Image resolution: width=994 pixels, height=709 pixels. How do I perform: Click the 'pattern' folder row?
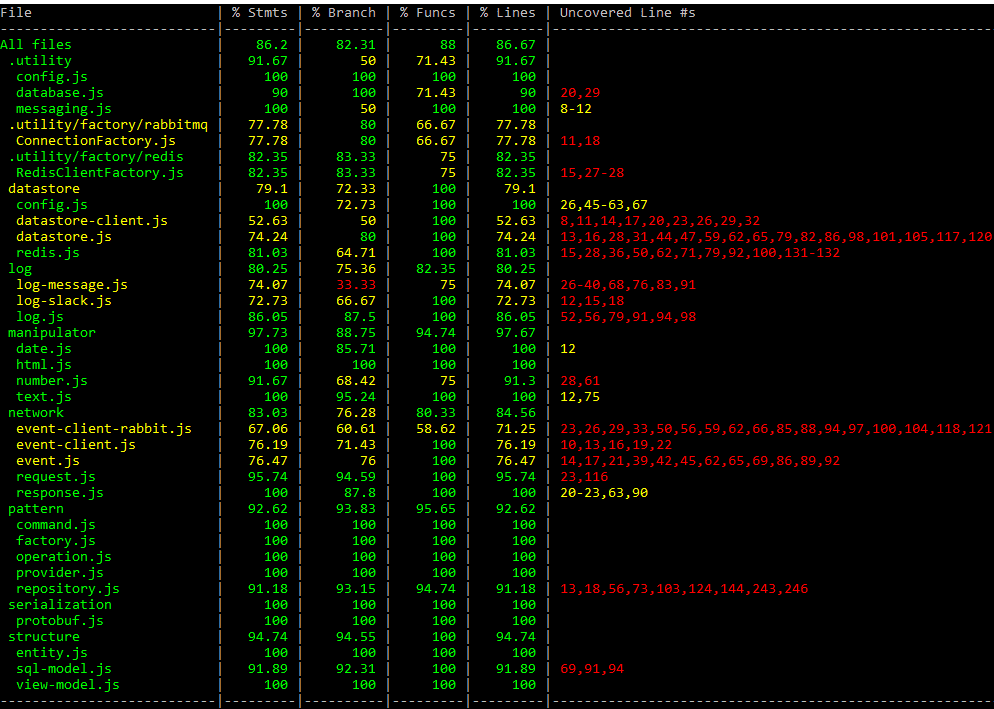[36, 509]
